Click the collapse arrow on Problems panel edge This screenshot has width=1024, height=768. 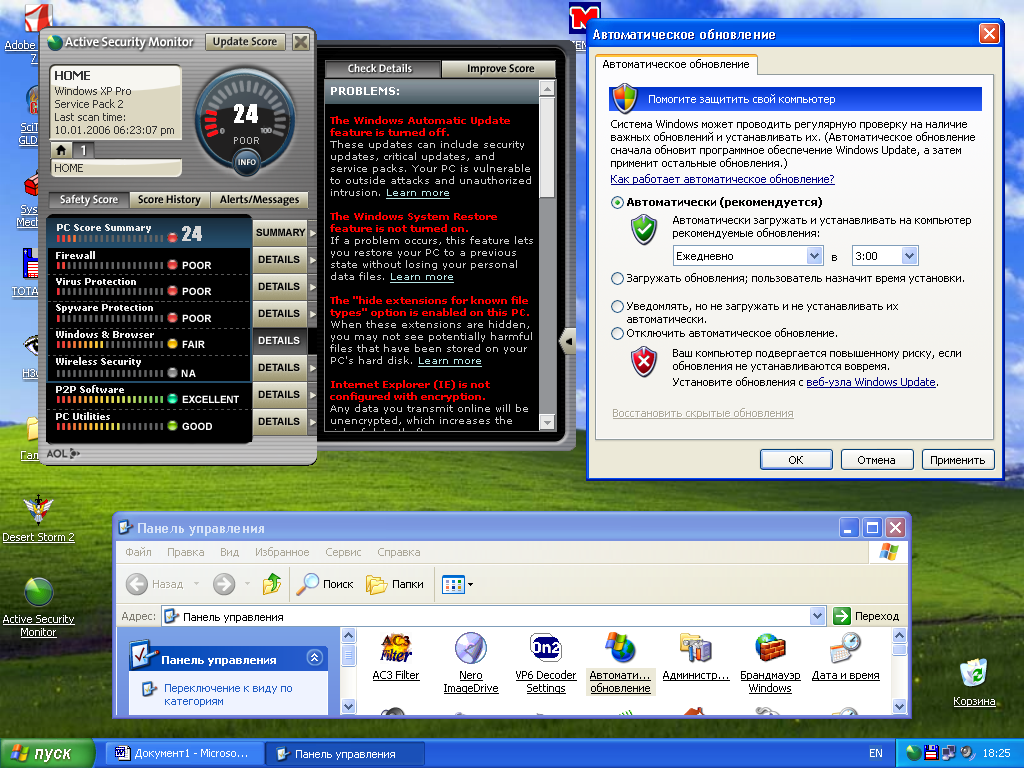click(x=568, y=341)
